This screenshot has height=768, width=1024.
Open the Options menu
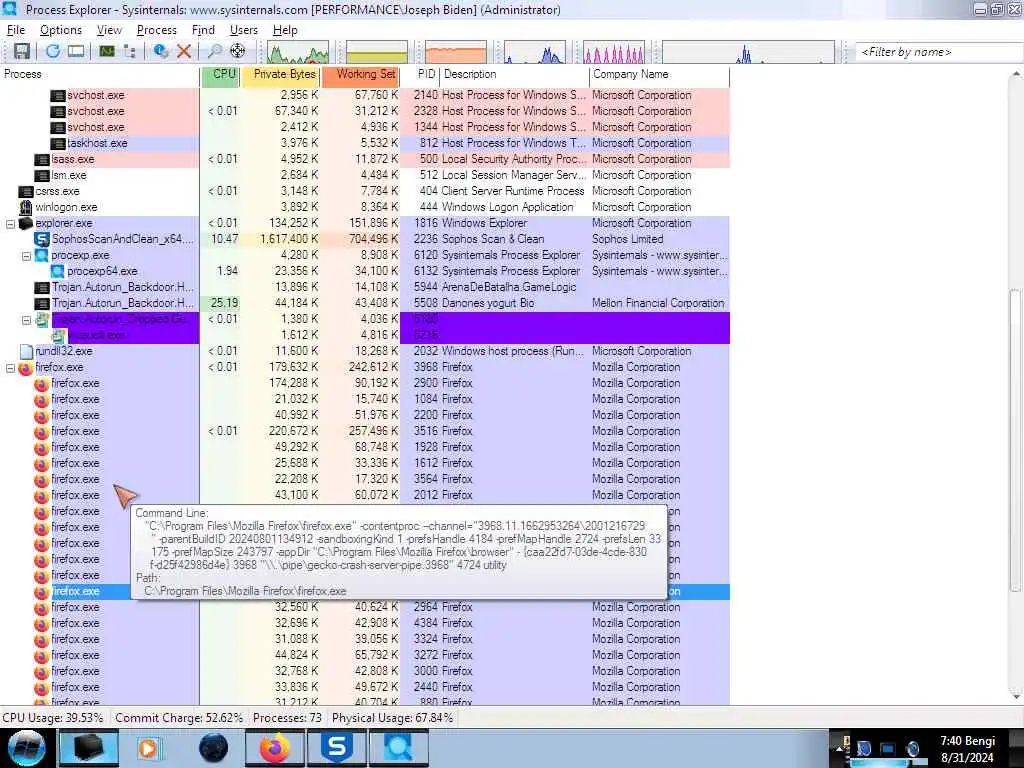[x=61, y=30]
